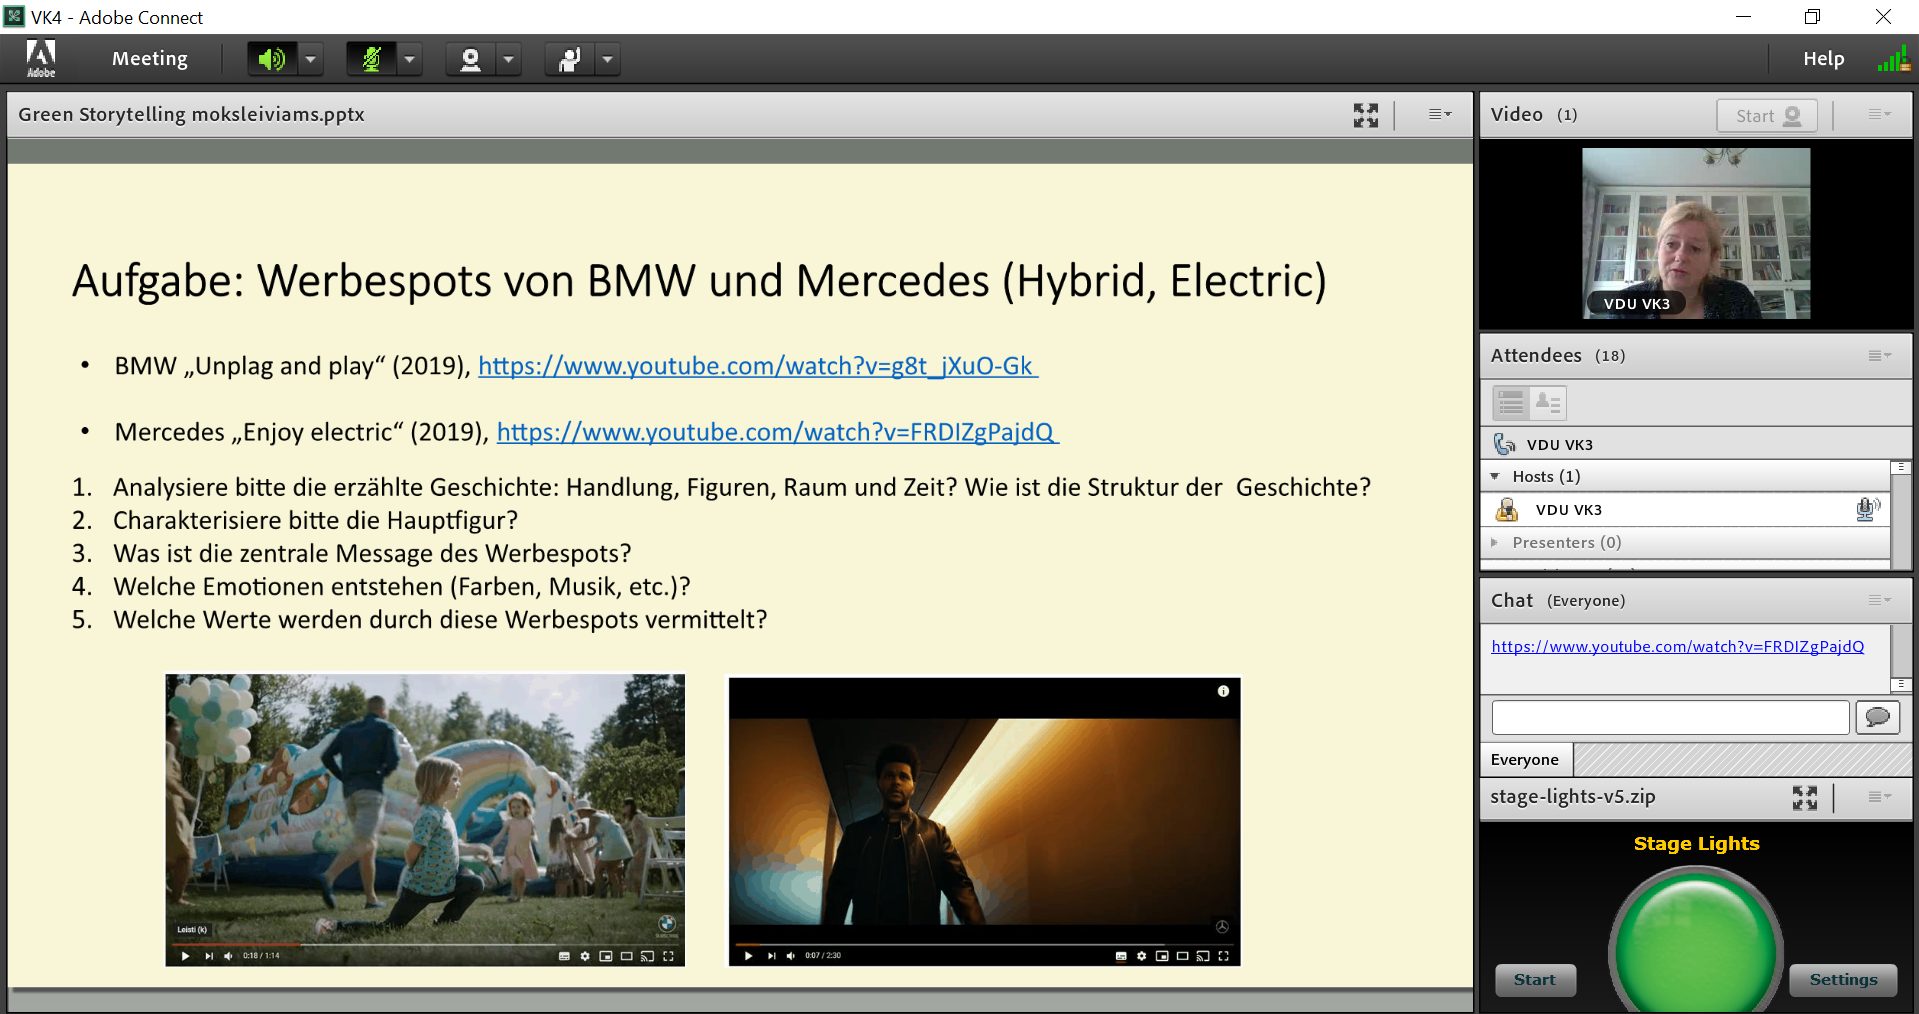Click cast icon on Mercedes video
Viewport: 1919px width, 1014px height.
(x=1203, y=956)
